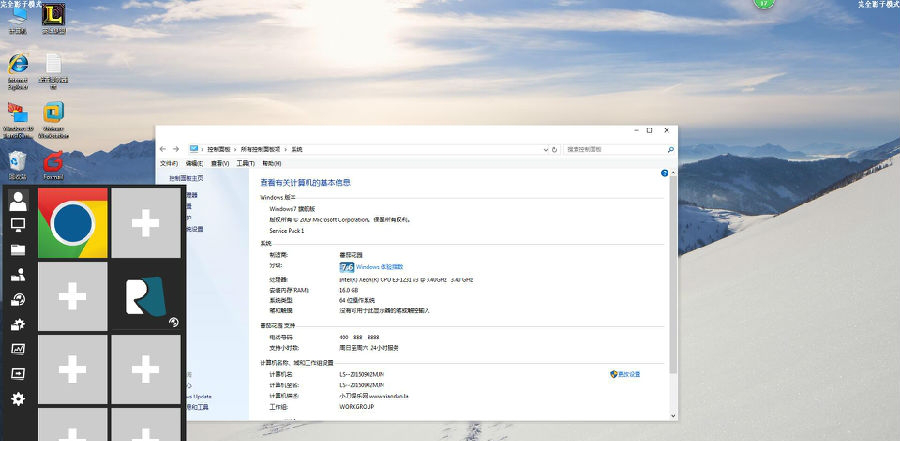This screenshot has height=458, width=900.
Task: Select the text 'Windows7 旗舰版'
Action: (x=292, y=209)
